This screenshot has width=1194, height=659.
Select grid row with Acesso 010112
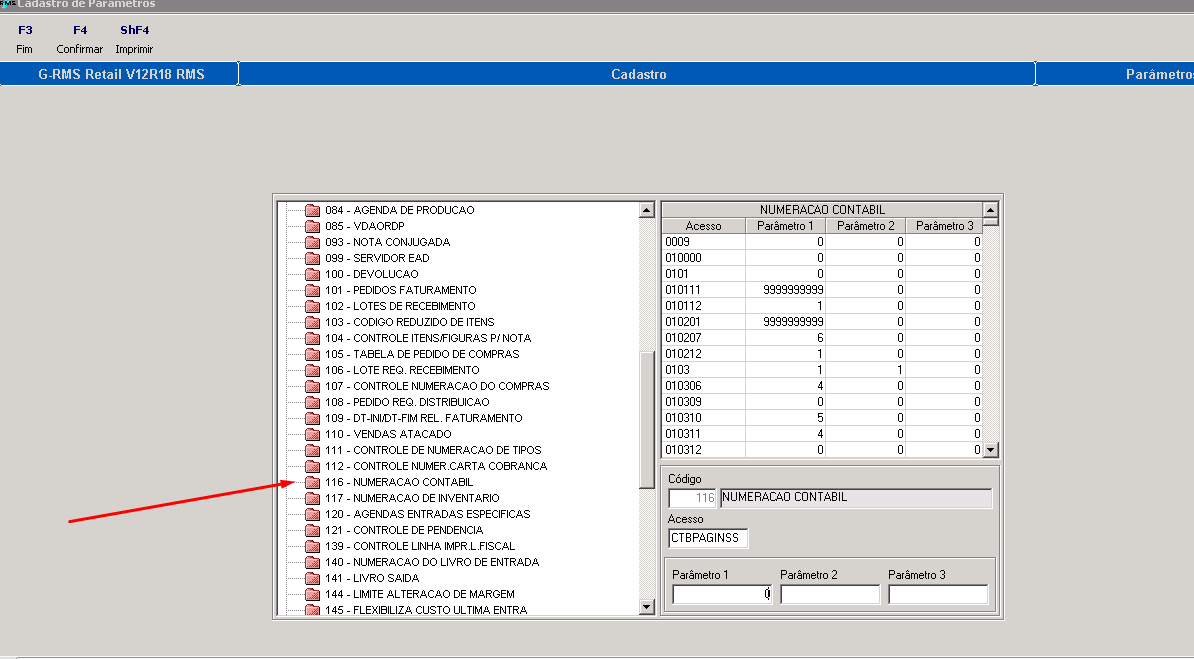[822, 306]
